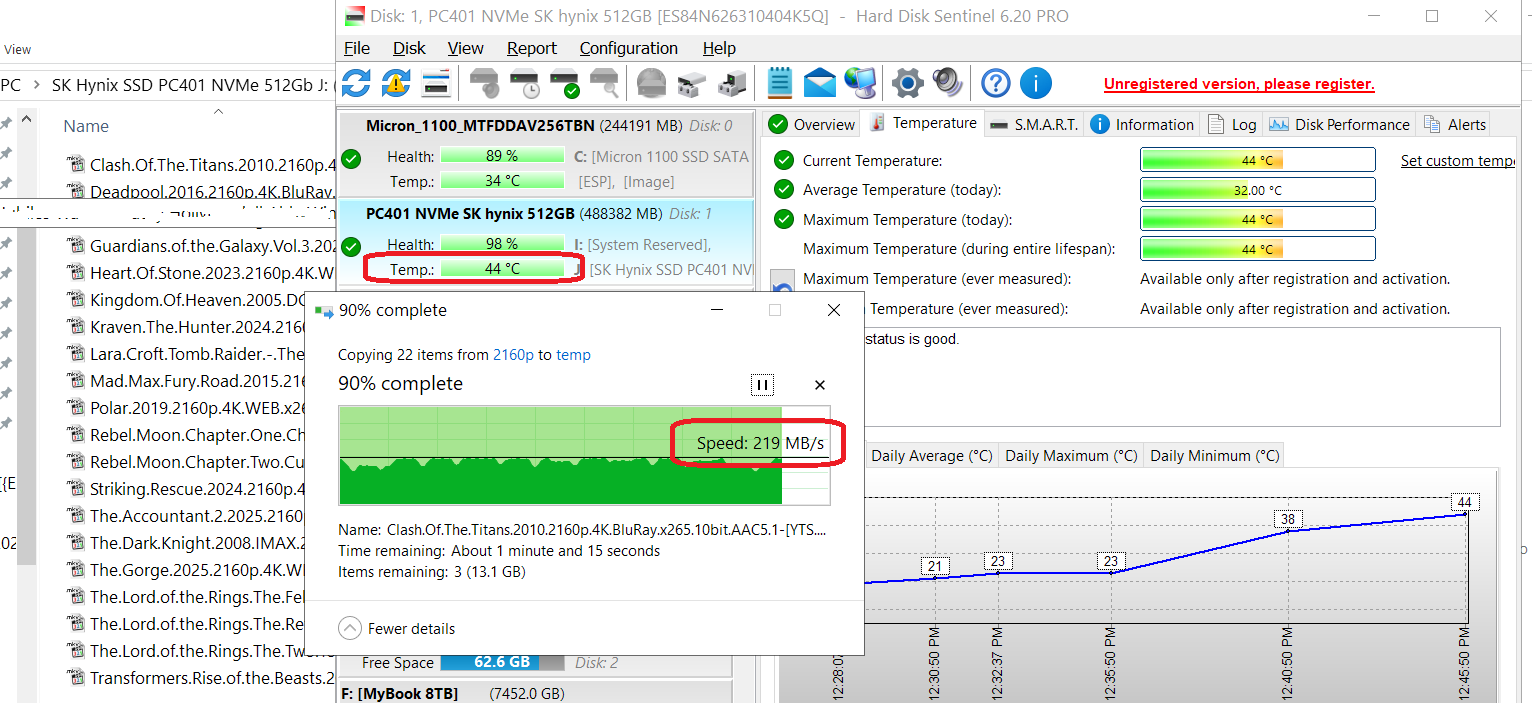Switch to the S.M.A.R.T. tab
Viewport: 1532px width, 703px height.
[x=1034, y=125]
